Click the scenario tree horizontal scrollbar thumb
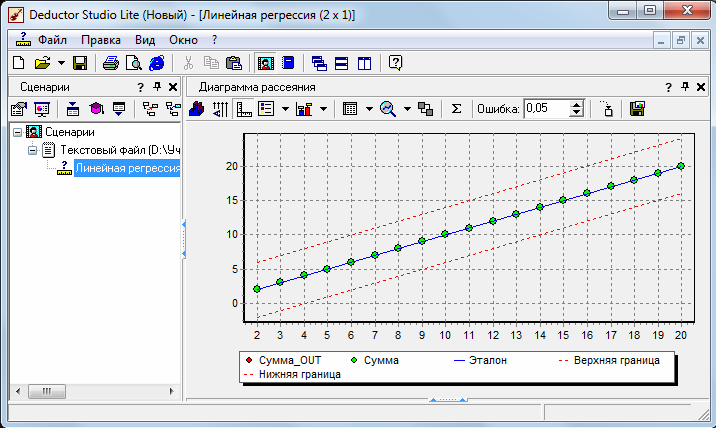 [x=47, y=391]
